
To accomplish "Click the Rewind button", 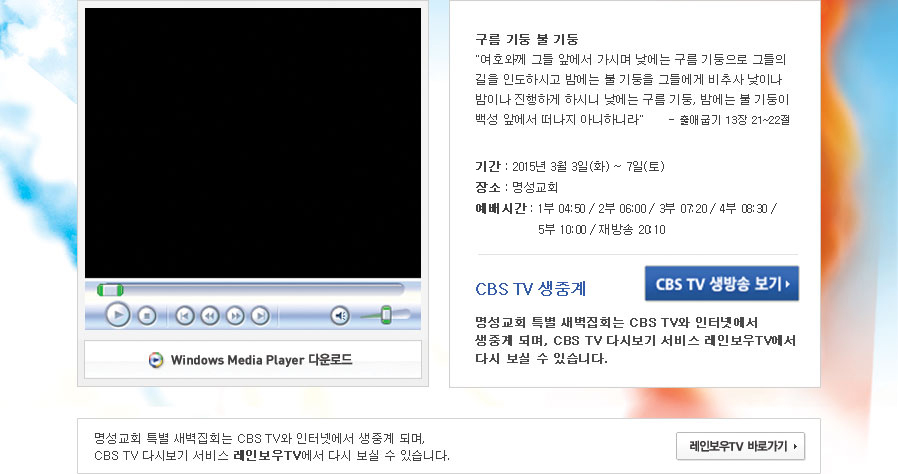I will [x=210, y=316].
